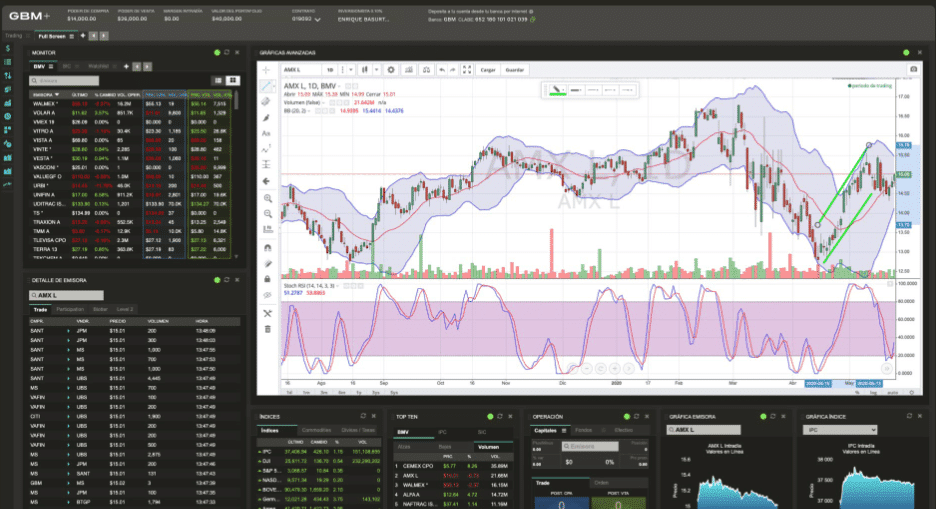Take a chart snapshot with camera icon
The width and height of the screenshot is (936, 509).
912,70
